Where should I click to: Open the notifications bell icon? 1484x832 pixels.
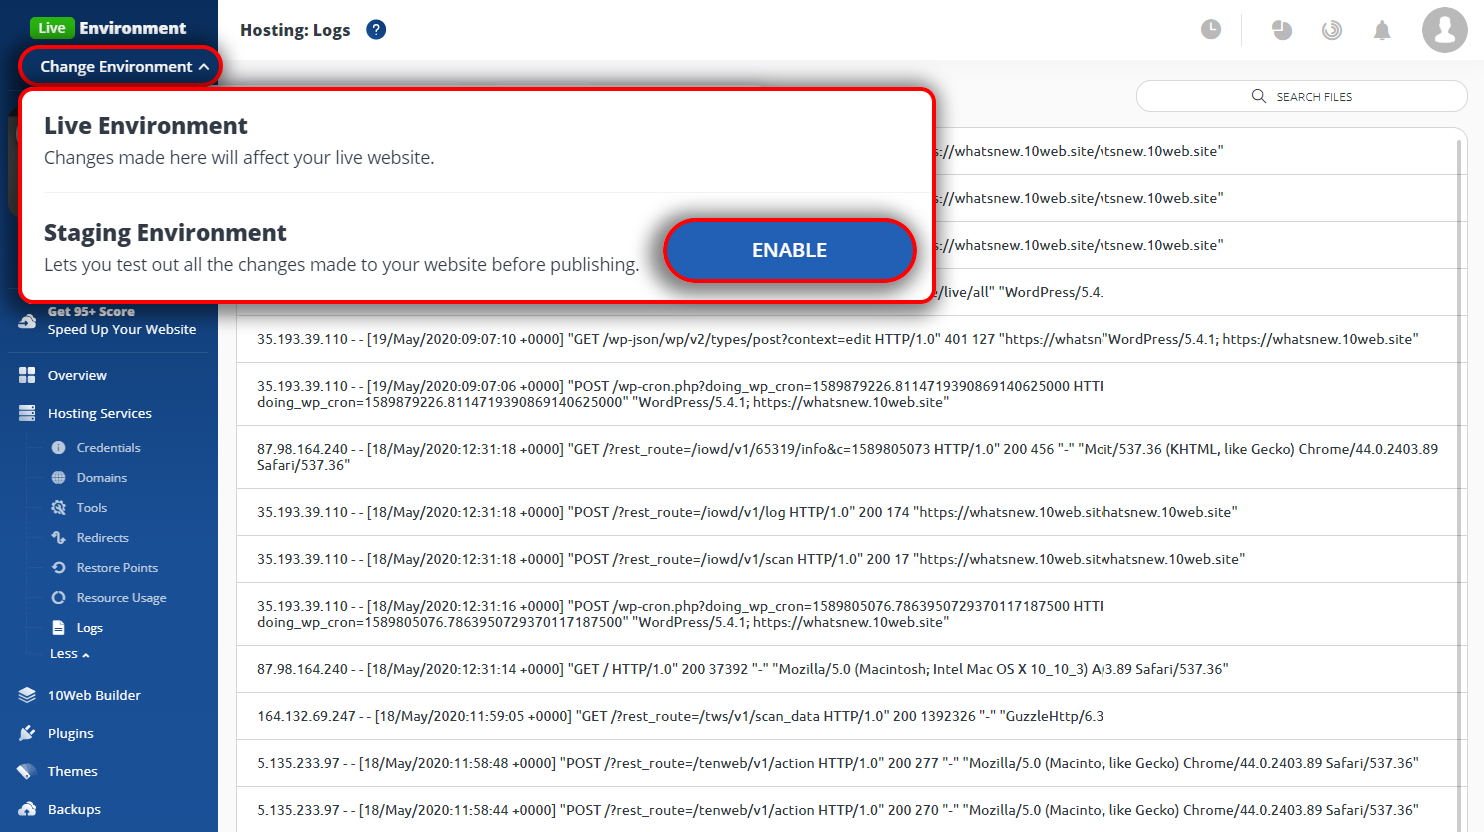click(x=1382, y=30)
